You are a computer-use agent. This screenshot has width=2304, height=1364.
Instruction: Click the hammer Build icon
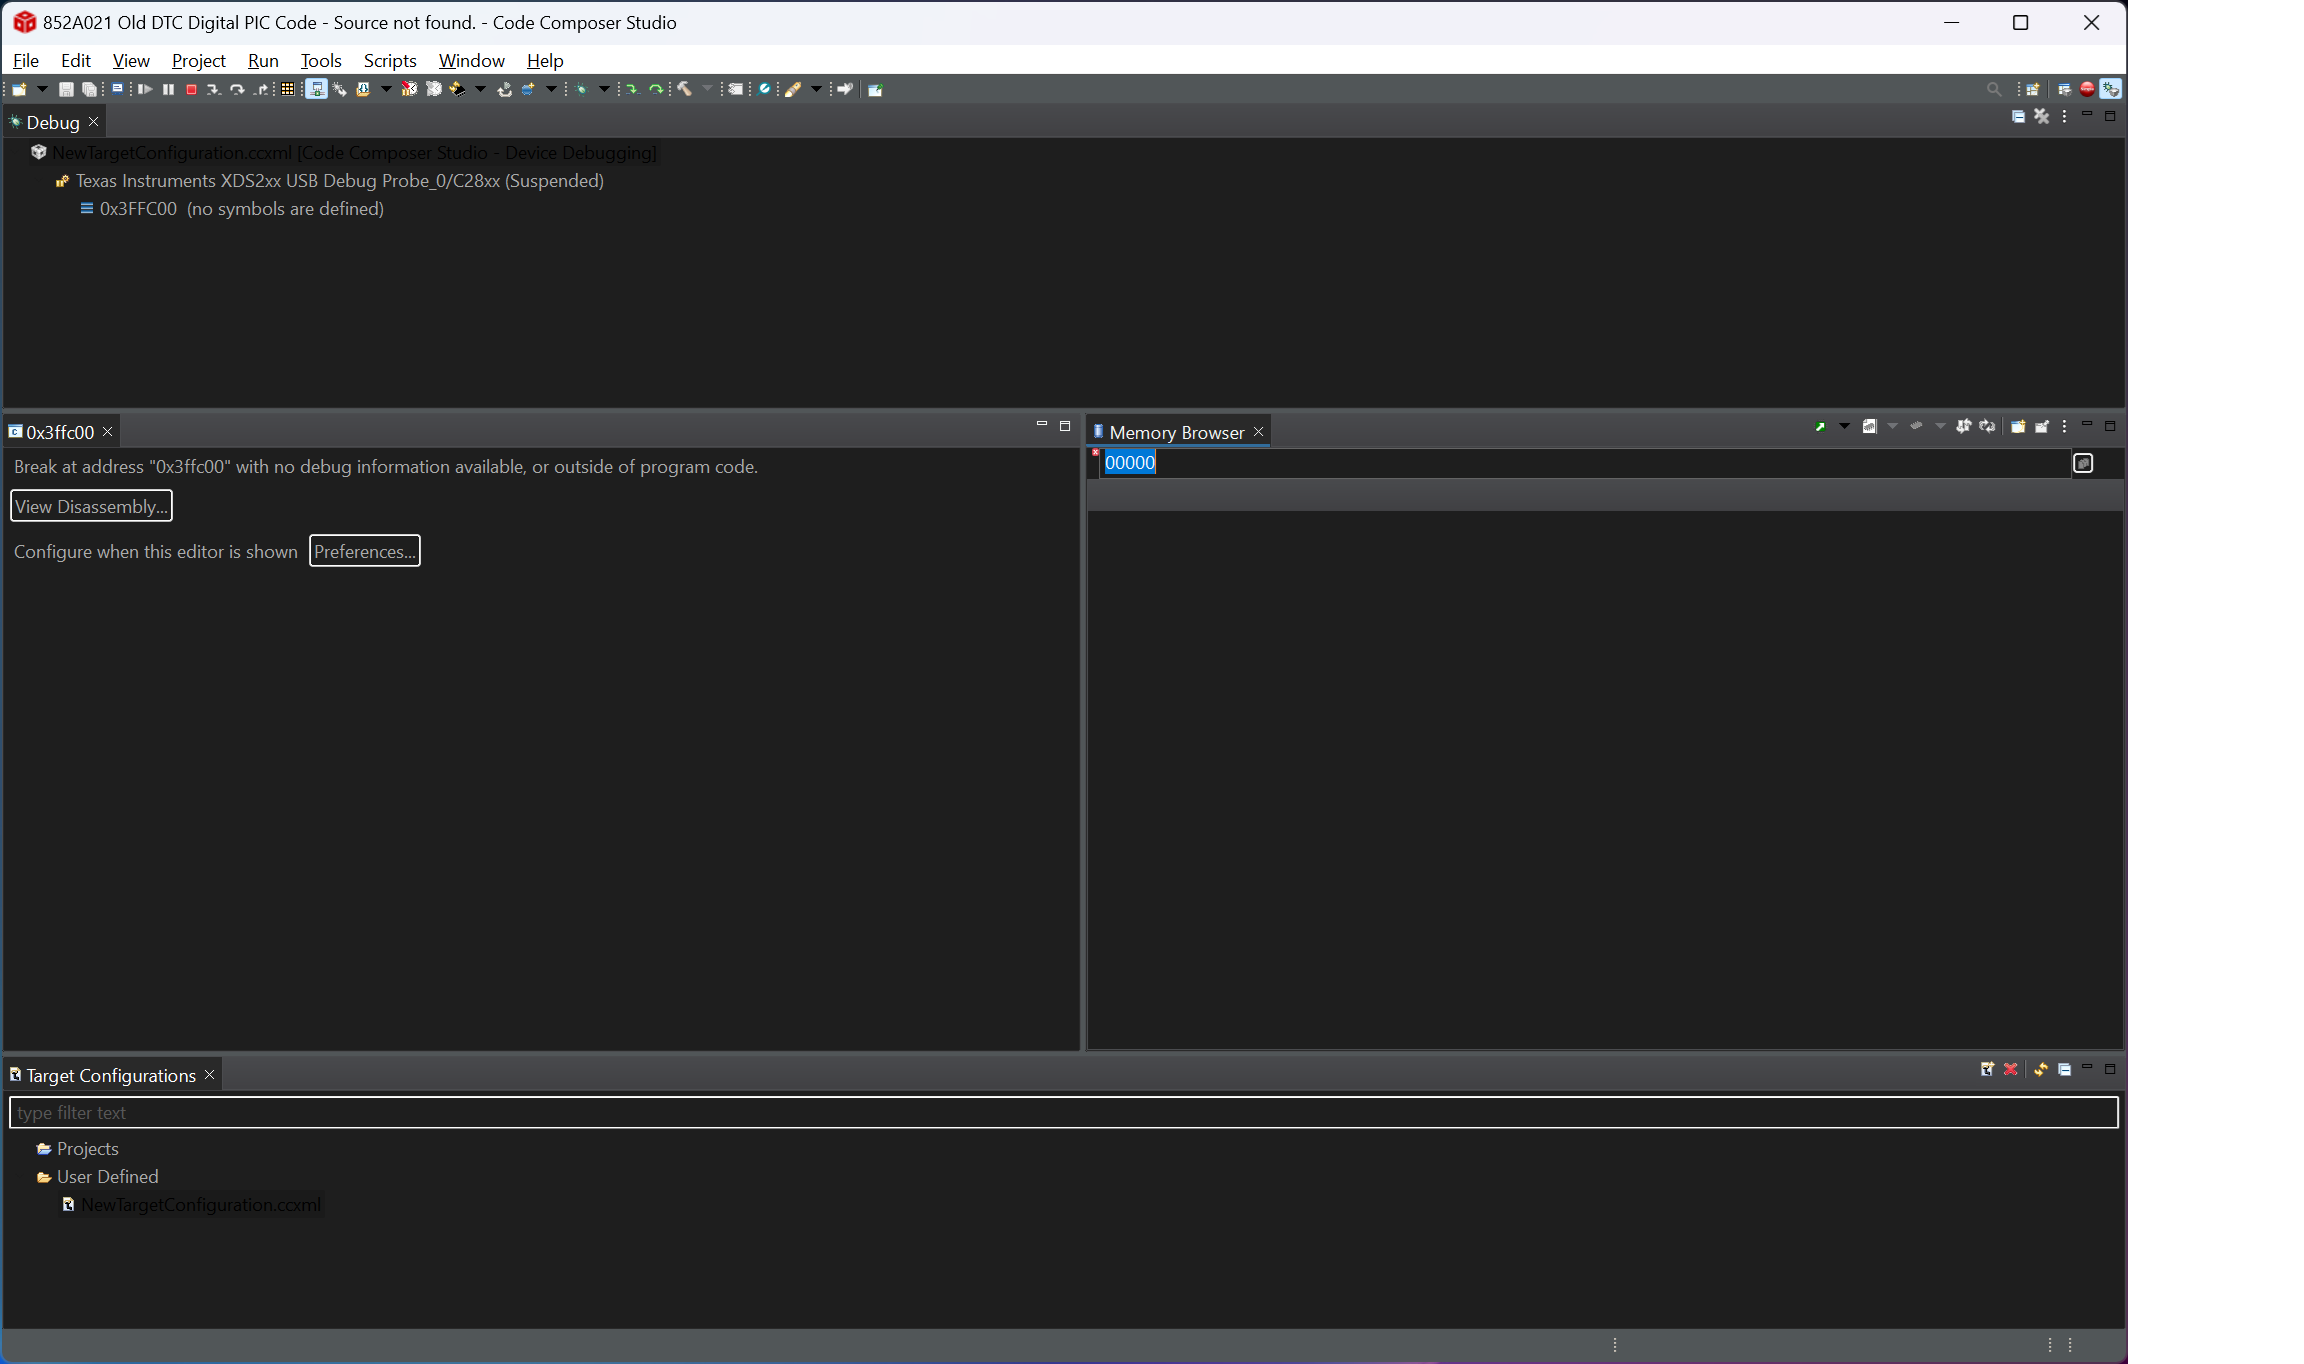tap(685, 90)
